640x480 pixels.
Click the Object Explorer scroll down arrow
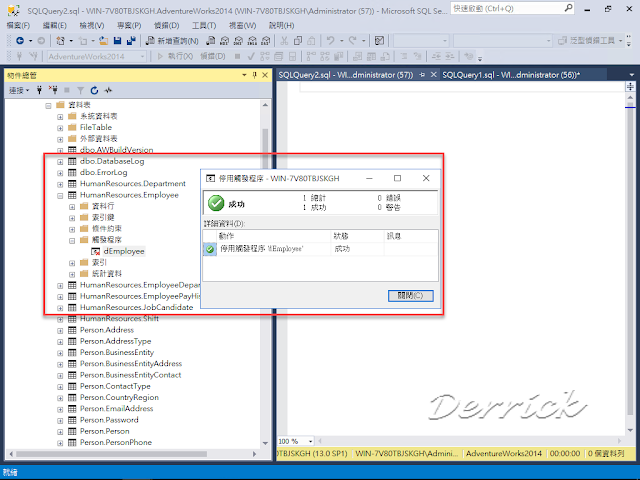(265, 443)
